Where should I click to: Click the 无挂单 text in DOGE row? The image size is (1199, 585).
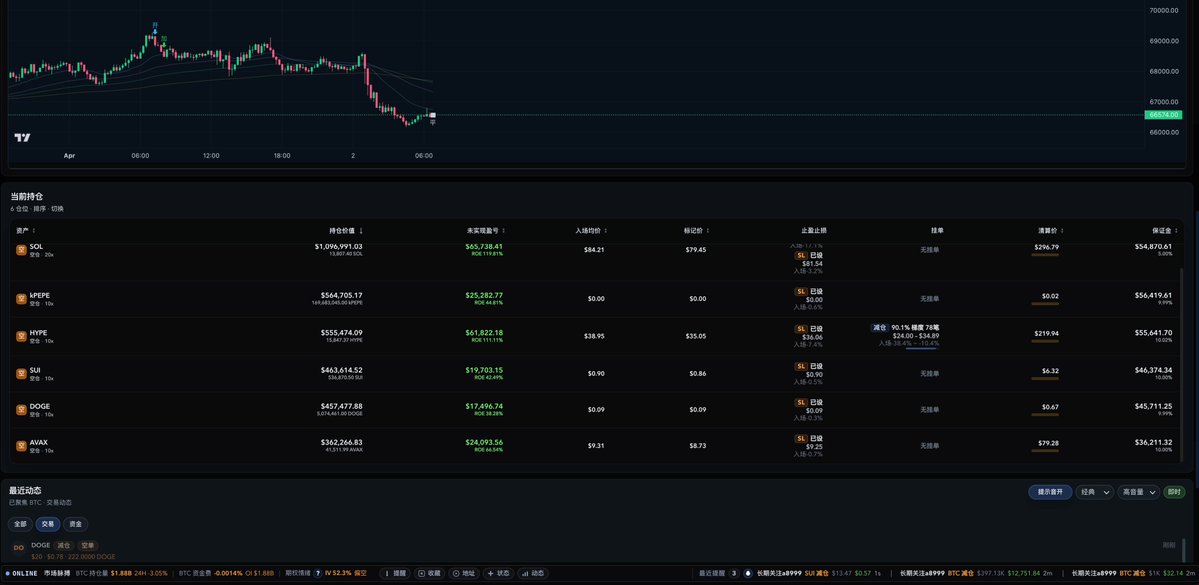(928, 410)
